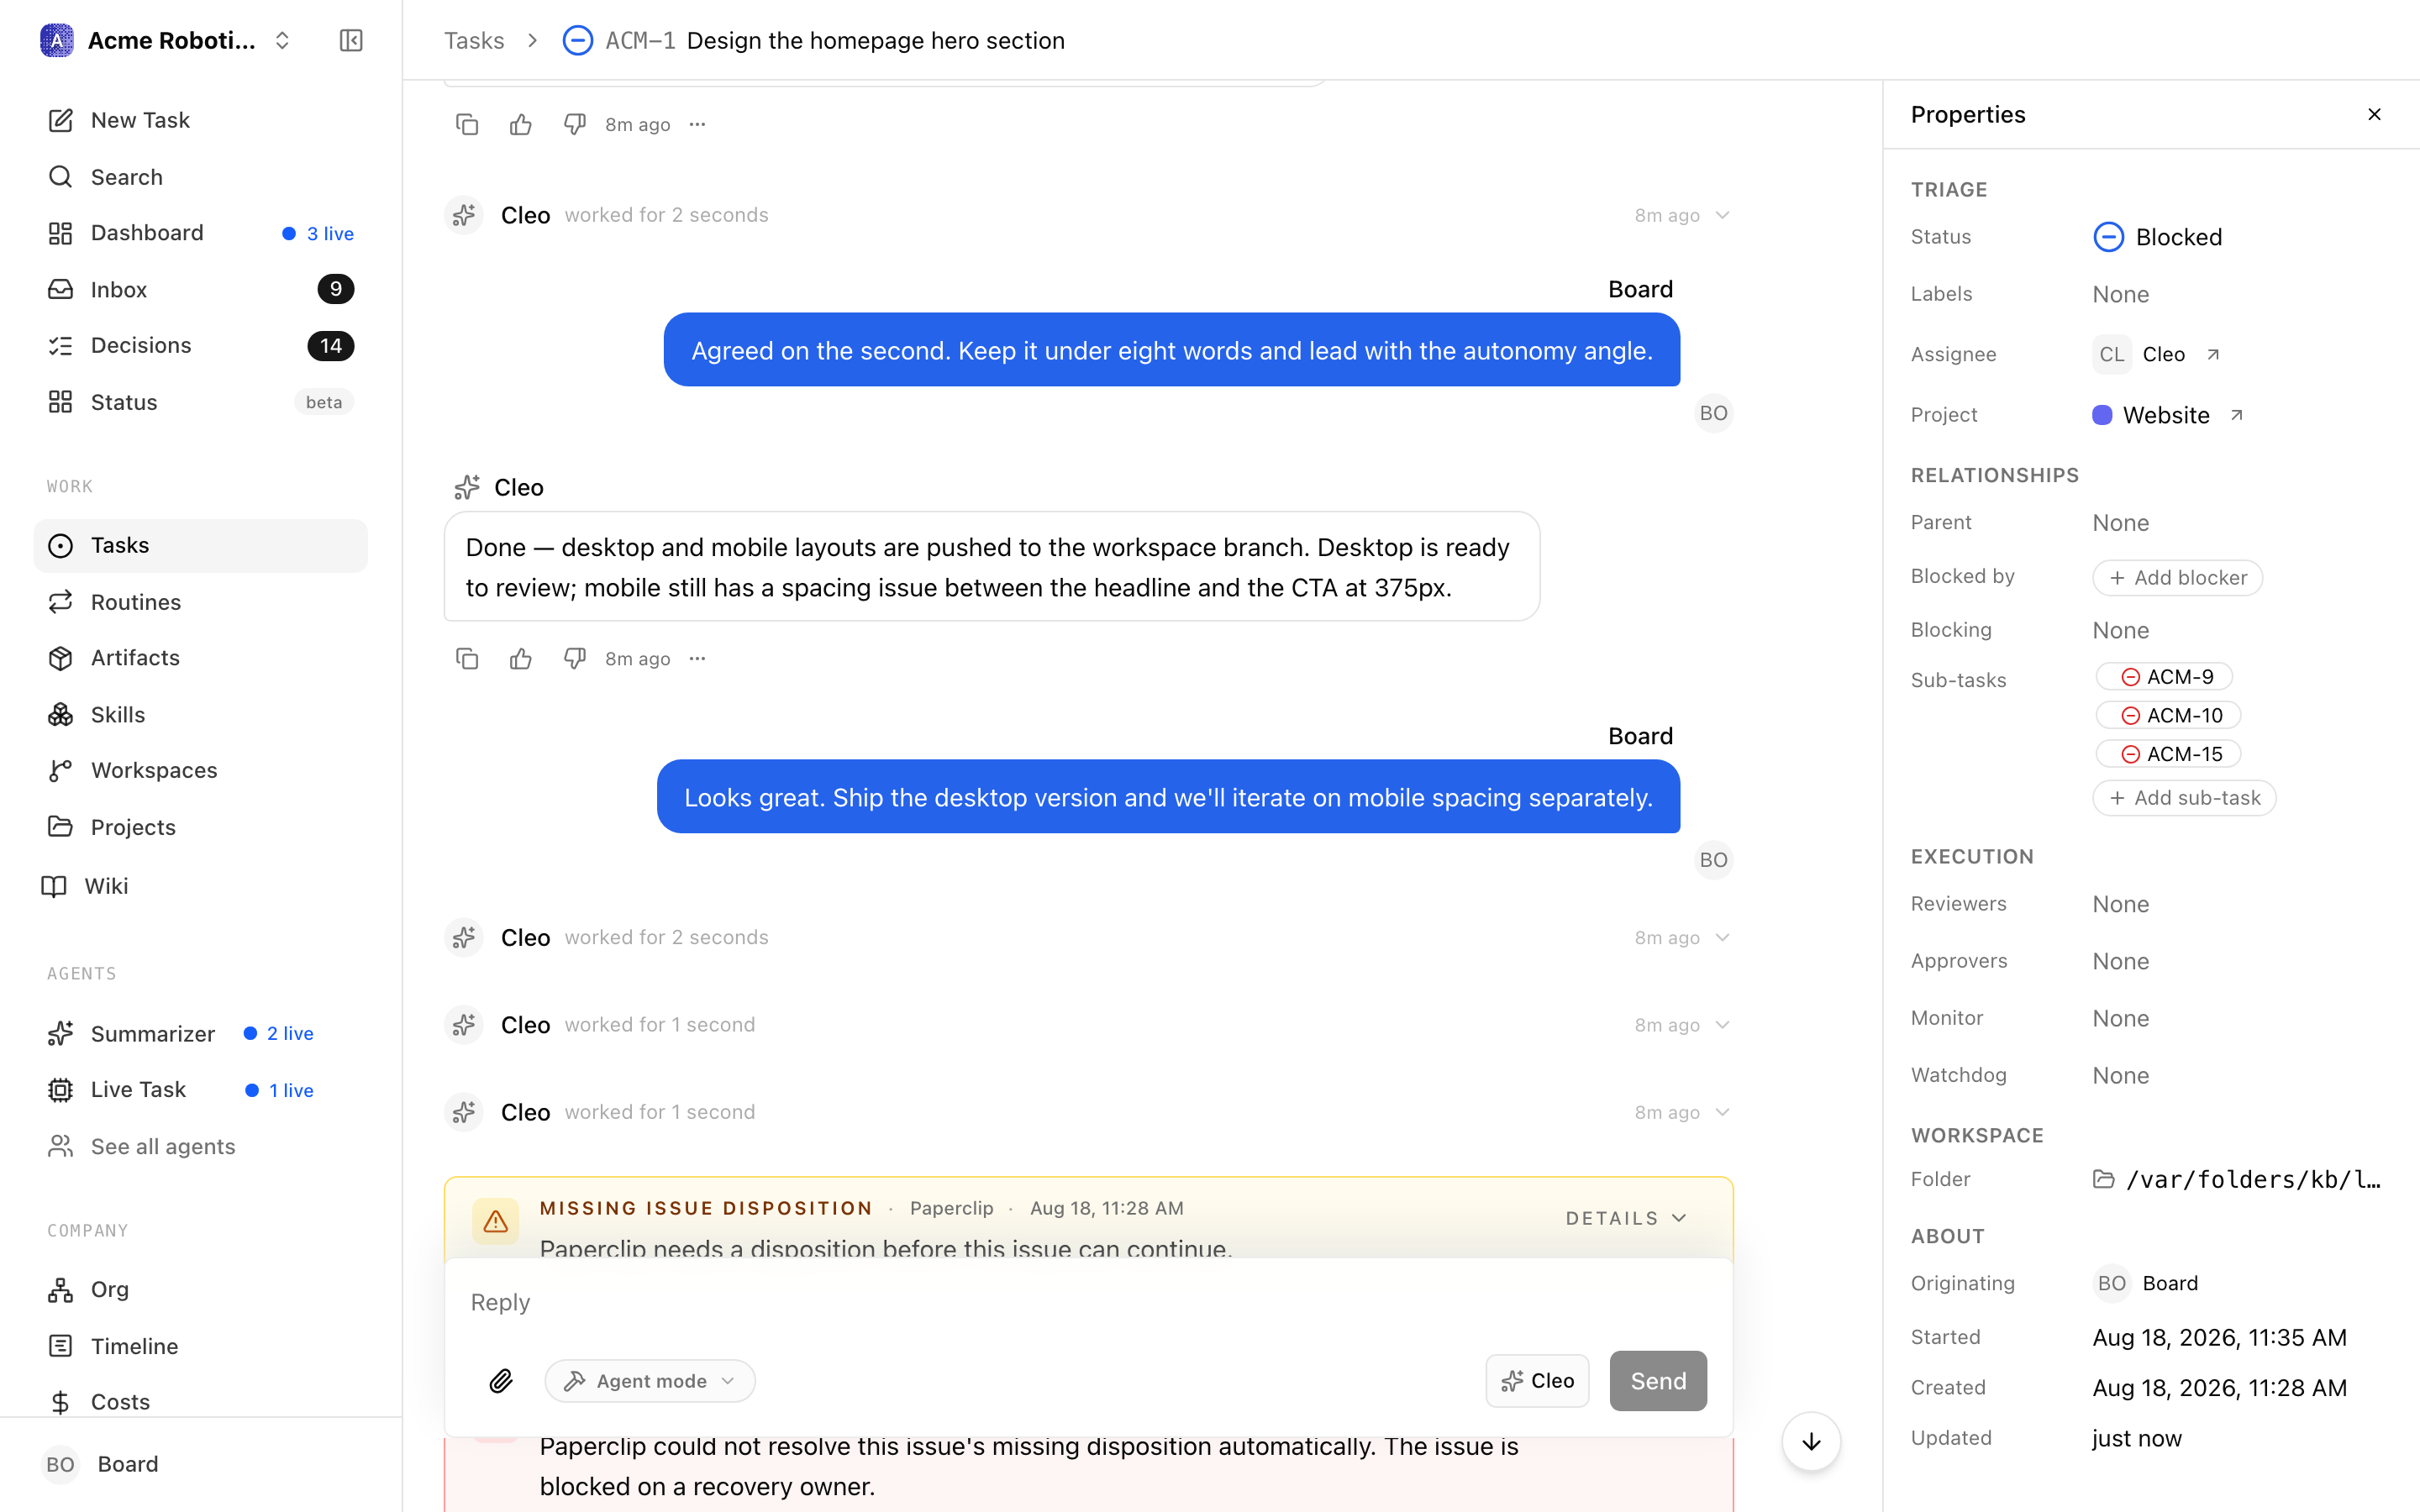The width and height of the screenshot is (2420, 1512).
Task: Open the Website project arrow link
Action: coord(2237,415)
